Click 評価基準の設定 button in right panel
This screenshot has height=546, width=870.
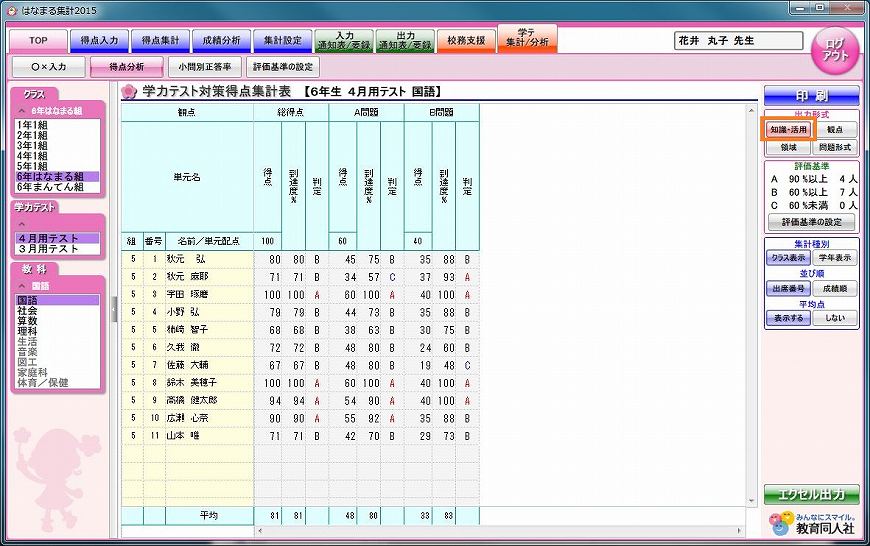811,222
